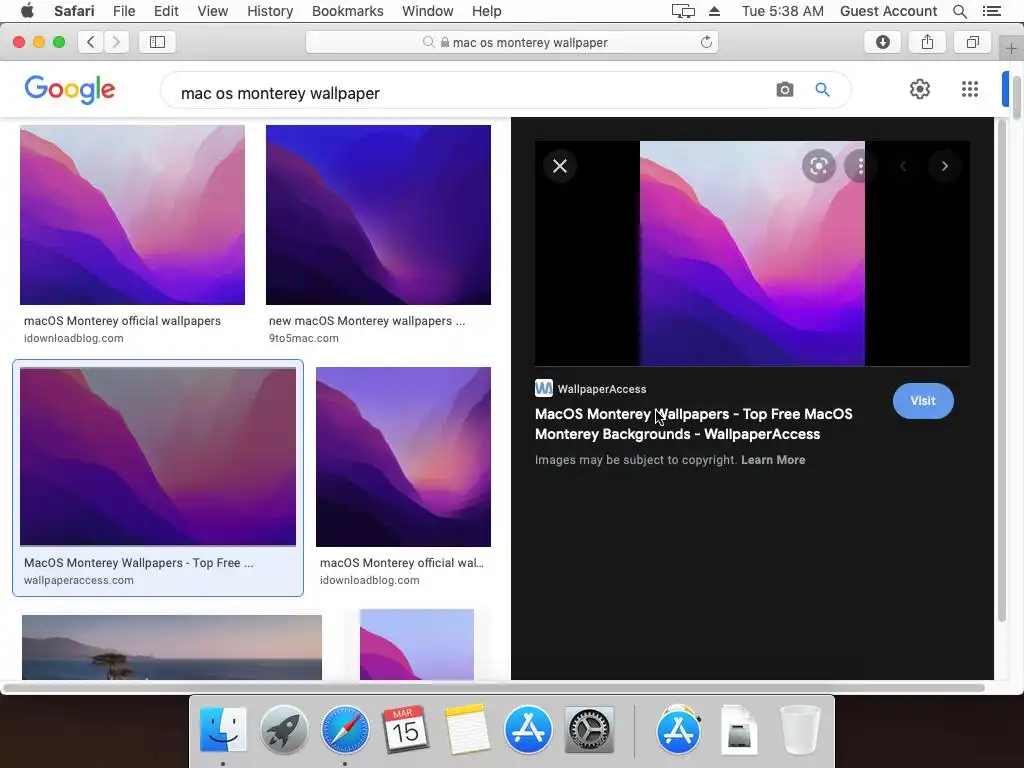Show previous image in preview
Image resolution: width=1024 pixels, height=768 pixels.
pos(903,166)
